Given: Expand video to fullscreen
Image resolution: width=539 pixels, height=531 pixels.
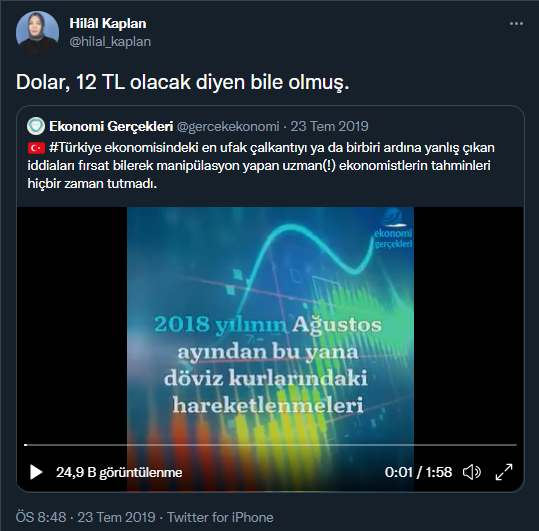Looking at the screenshot, I should tap(504, 472).
